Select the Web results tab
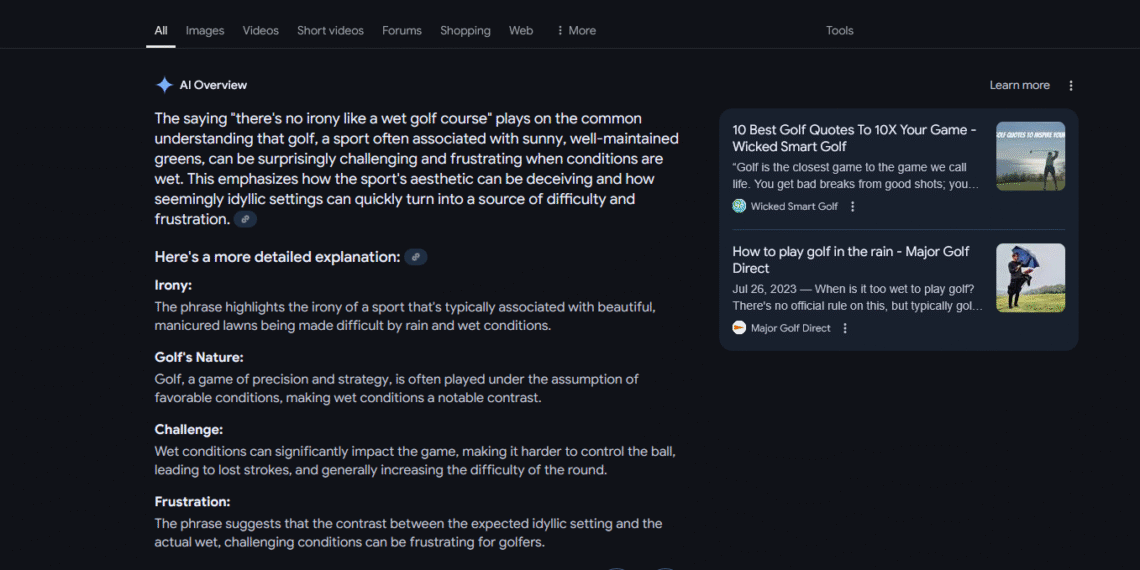The height and width of the screenshot is (570, 1140). pos(521,30)
